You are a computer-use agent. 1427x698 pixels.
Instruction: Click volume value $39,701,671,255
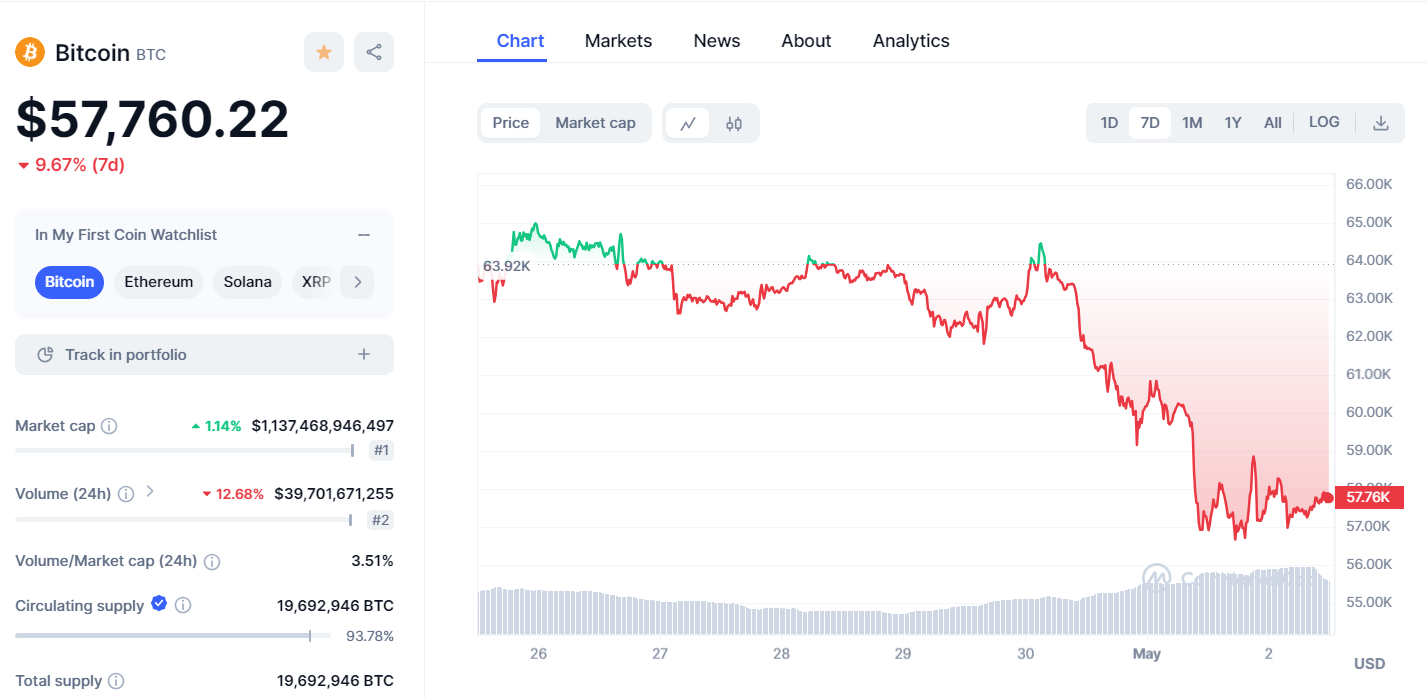pos(334,494)
